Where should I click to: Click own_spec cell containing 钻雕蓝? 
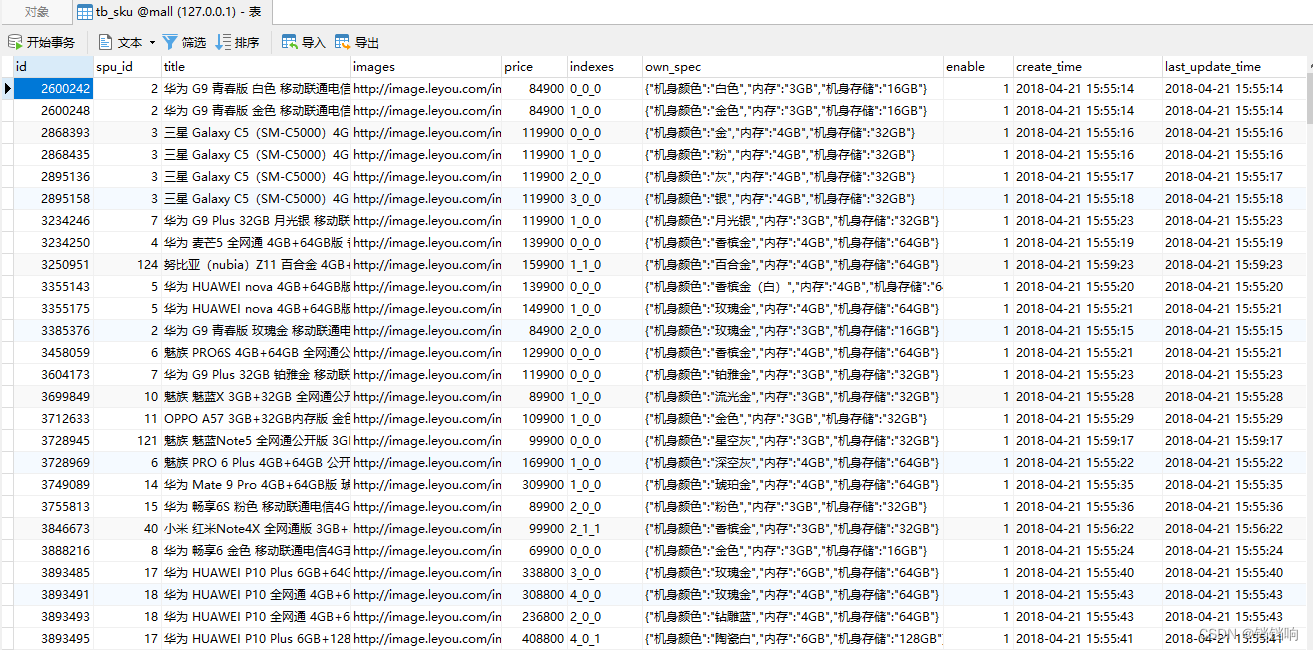tap(793, 616)
